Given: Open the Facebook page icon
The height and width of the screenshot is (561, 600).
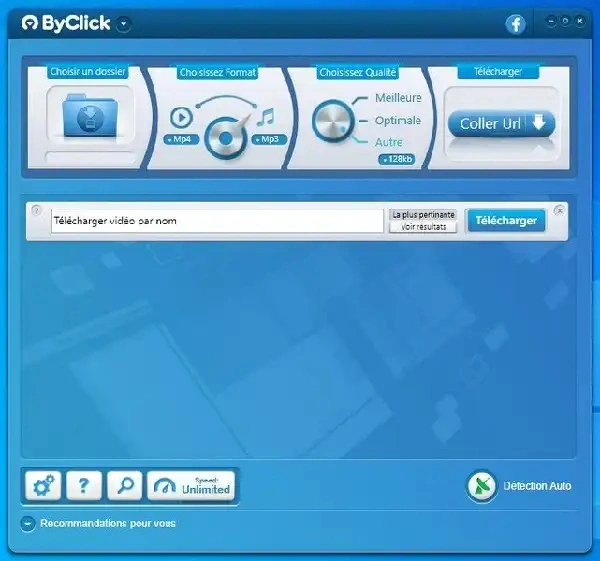Looking at the screenshot, I should click(516, 24).
